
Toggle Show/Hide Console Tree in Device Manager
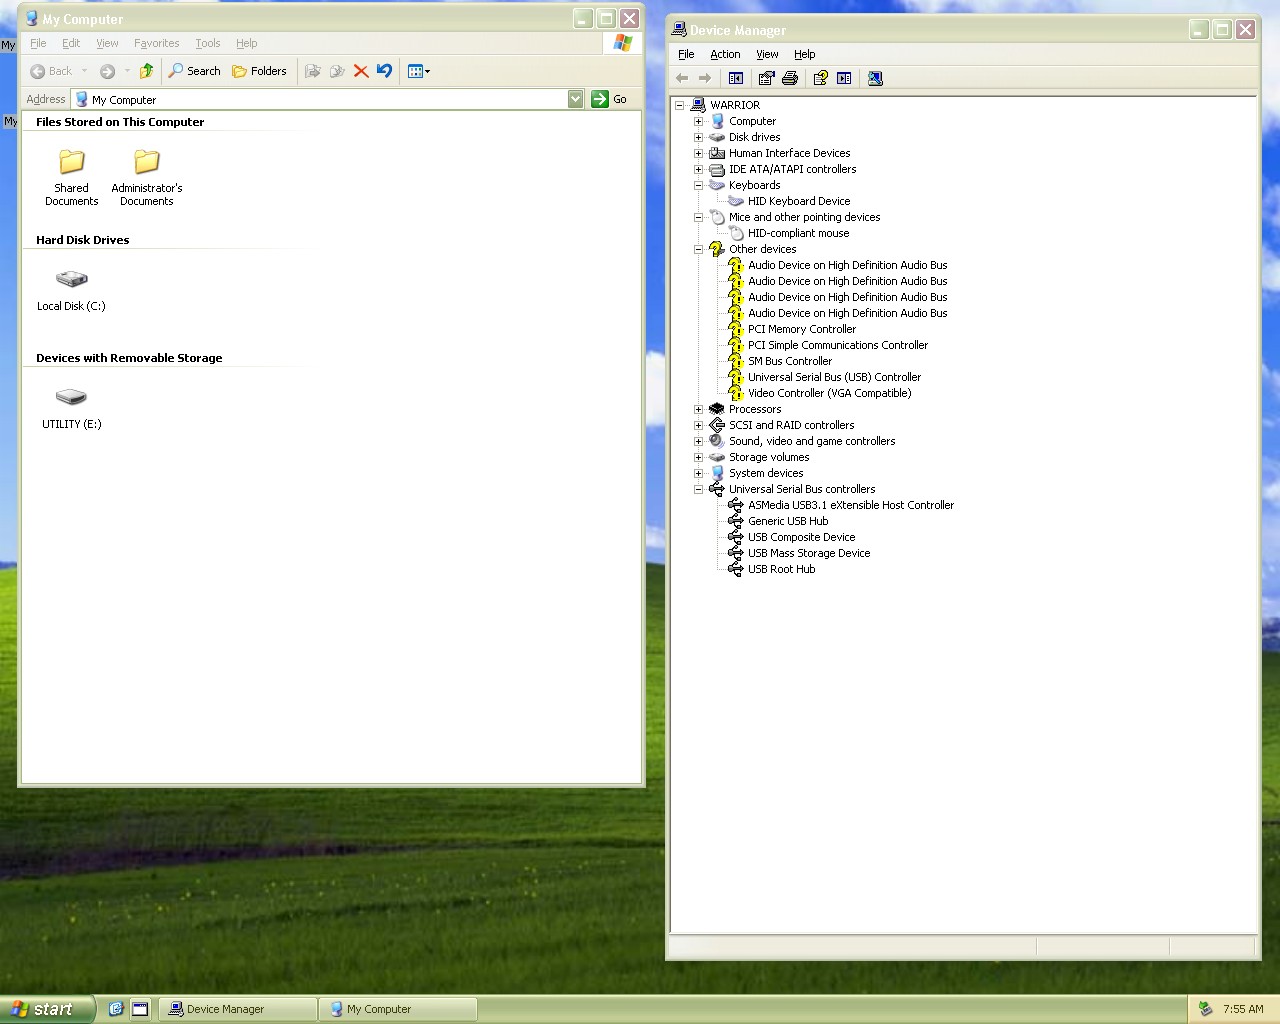(736, 78)
